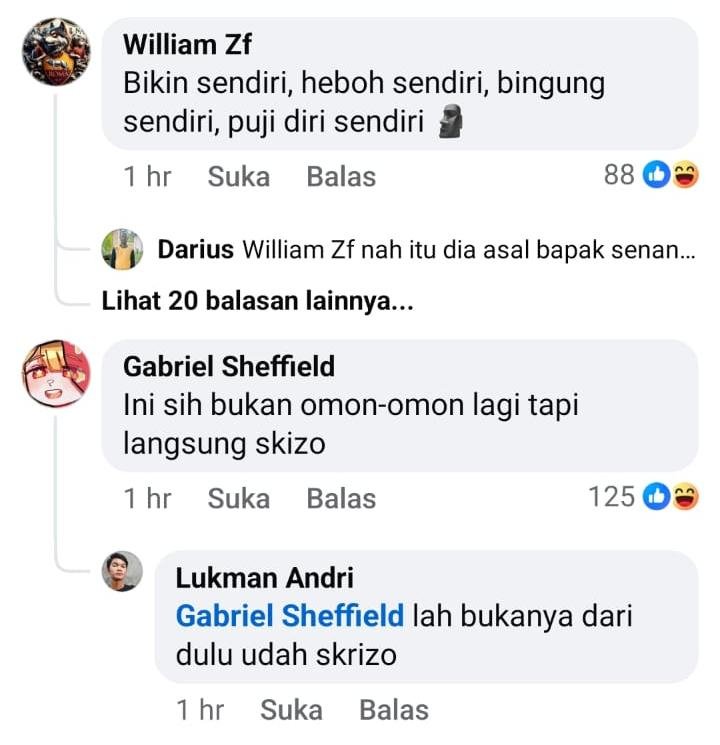View laughing reaction on William Zf's comment
This screenshot has width=720, height=745.
(x=685, y=174)
